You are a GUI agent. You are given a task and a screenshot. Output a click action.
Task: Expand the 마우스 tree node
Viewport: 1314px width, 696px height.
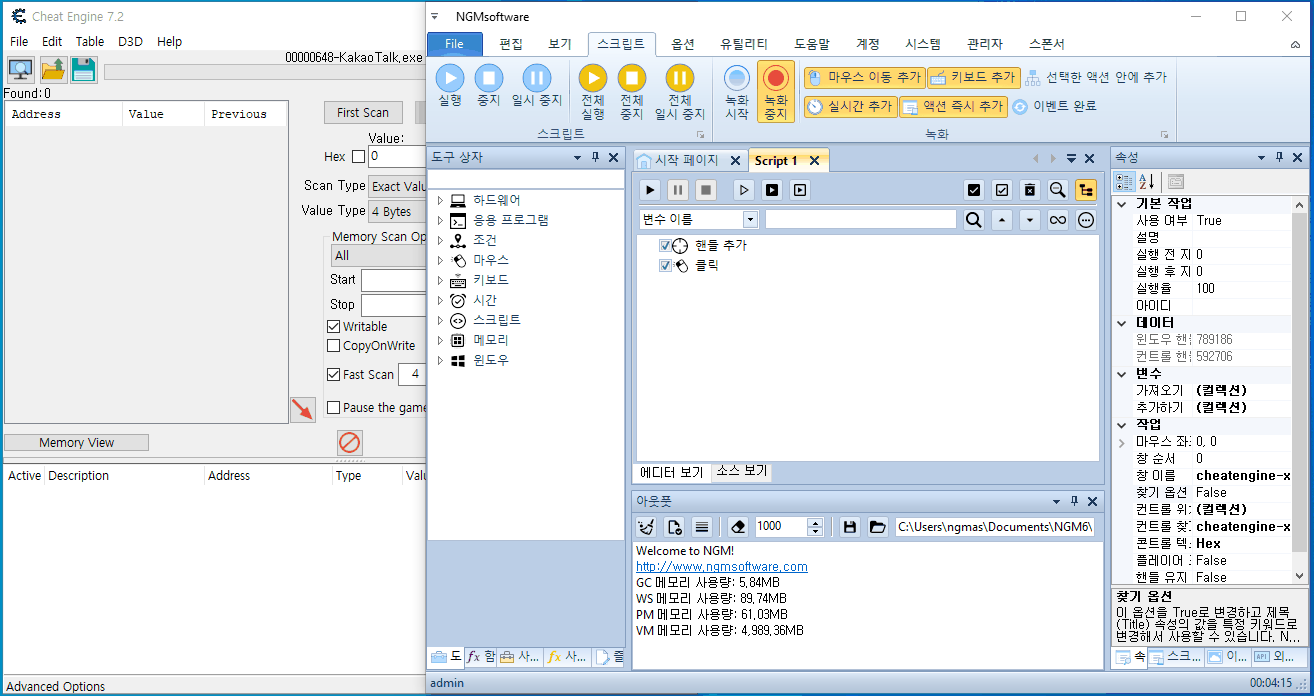(440, 260)
